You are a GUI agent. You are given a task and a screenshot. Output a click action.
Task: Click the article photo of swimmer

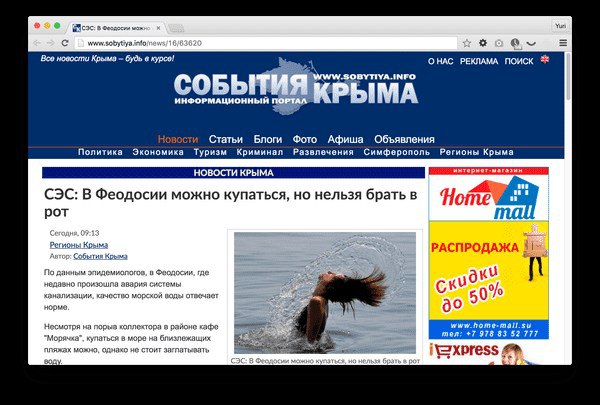coord(325,293)
